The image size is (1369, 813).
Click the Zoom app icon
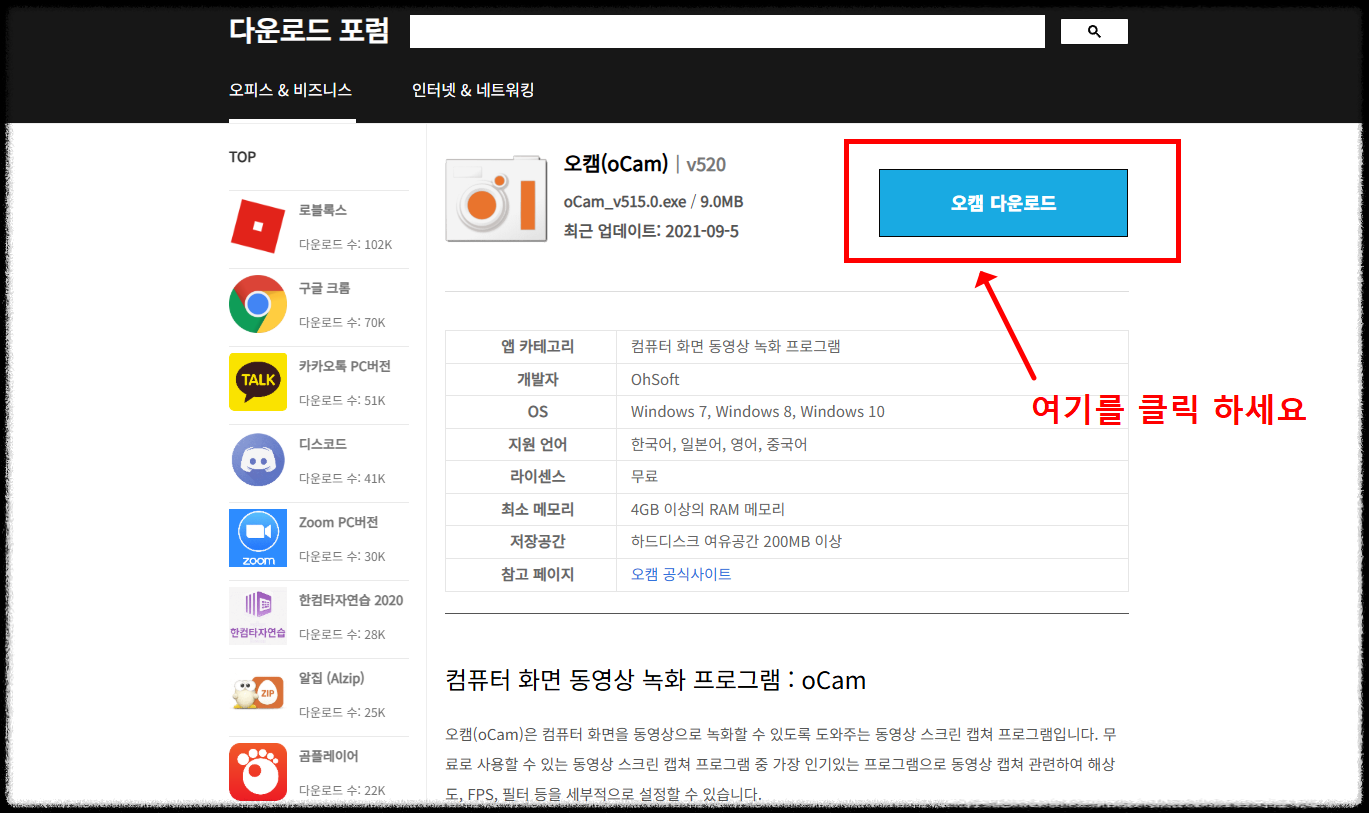[258, 538]
